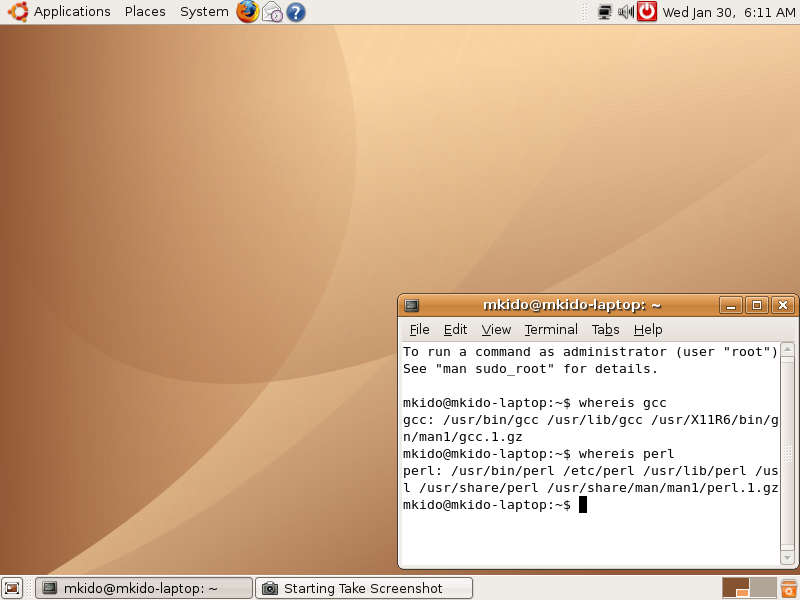Viewport: 800px width, 600px height.
Task: Click the 'See man sudo_root' text line
Action: point(531,369)
